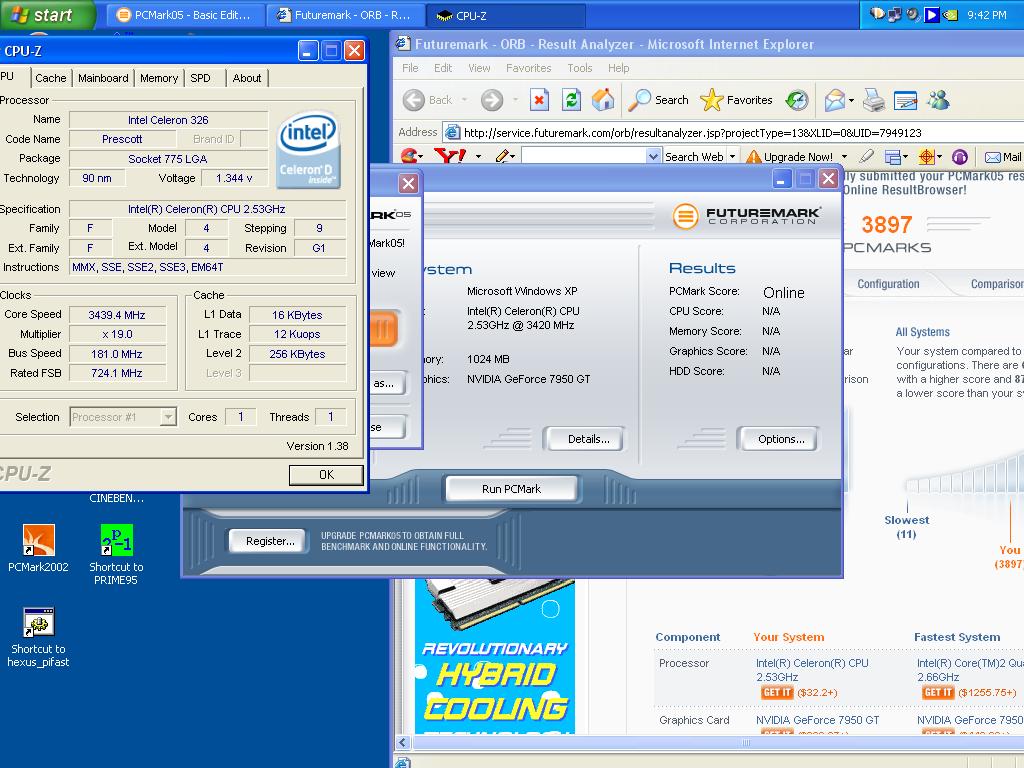Image resolution: width=1024 pixels, height=768 pixels.
Task: Expand the Y! button dropdown arrow
Action: pos(479,157)
